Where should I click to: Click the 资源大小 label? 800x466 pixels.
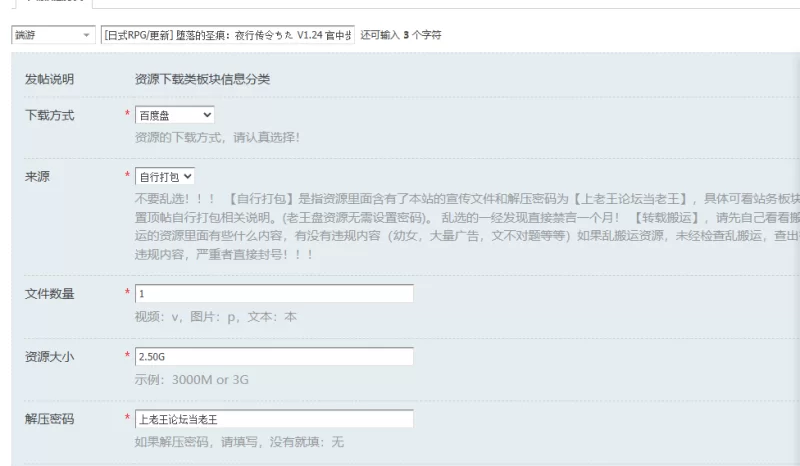coord(49,356)
